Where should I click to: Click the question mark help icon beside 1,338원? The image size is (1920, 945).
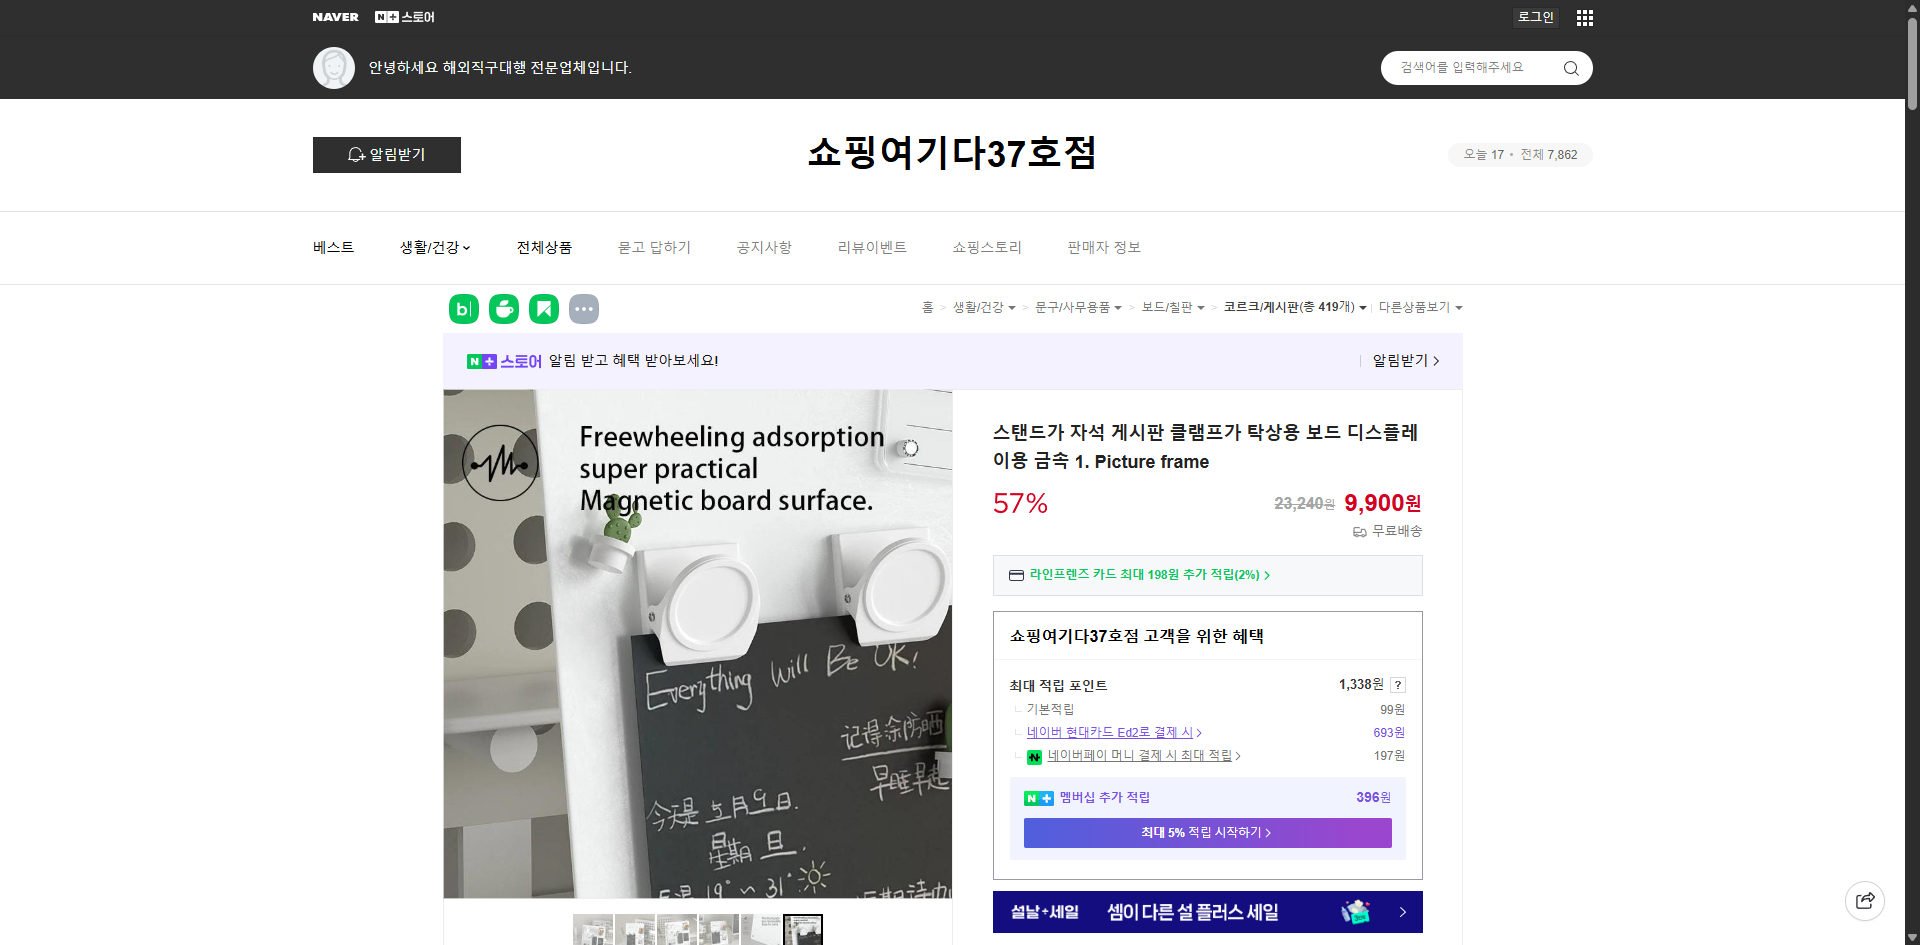click(1398, 685)
